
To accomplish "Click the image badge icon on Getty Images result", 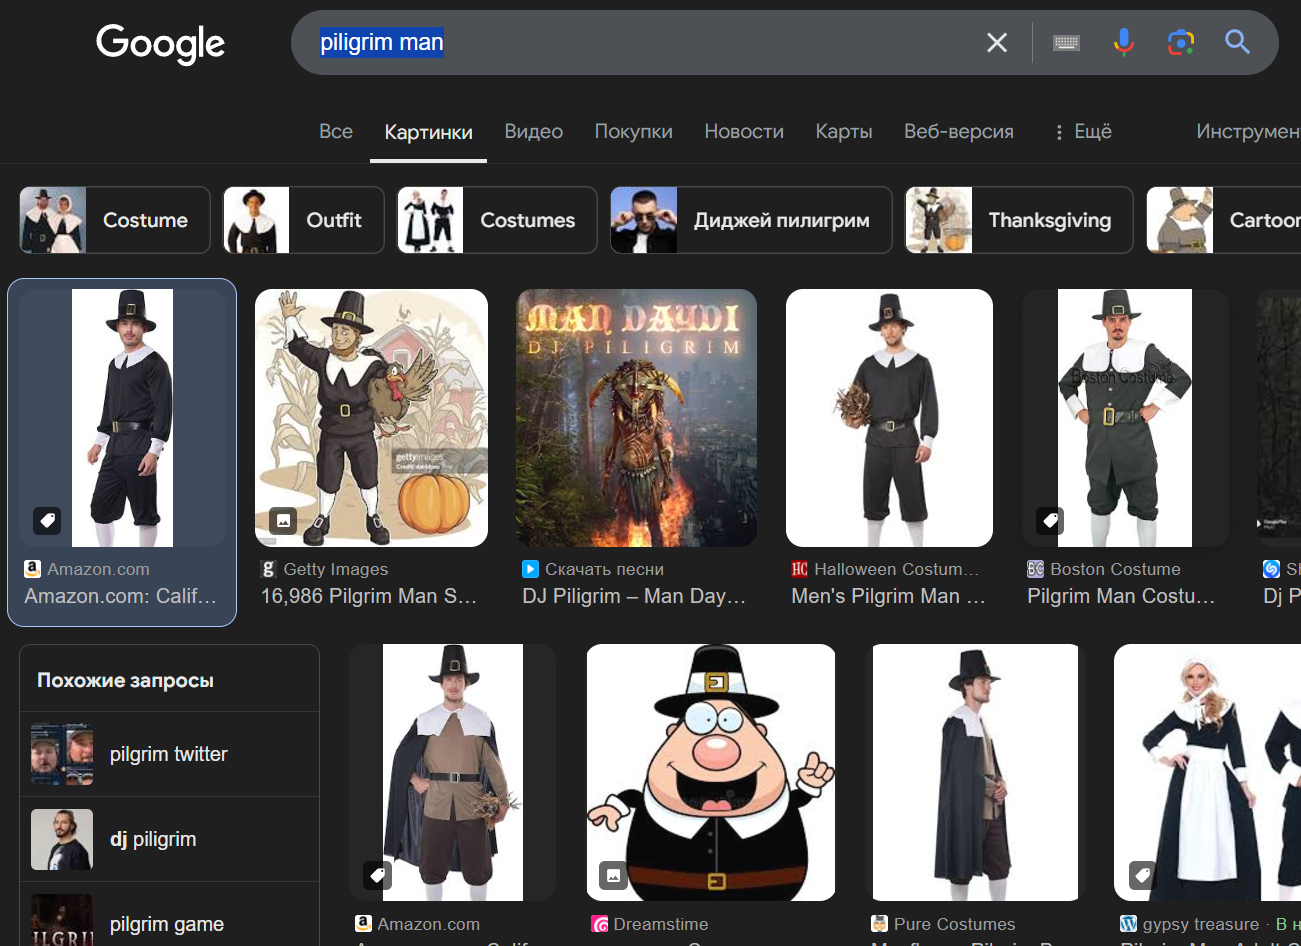I will (x=283, y=520).
